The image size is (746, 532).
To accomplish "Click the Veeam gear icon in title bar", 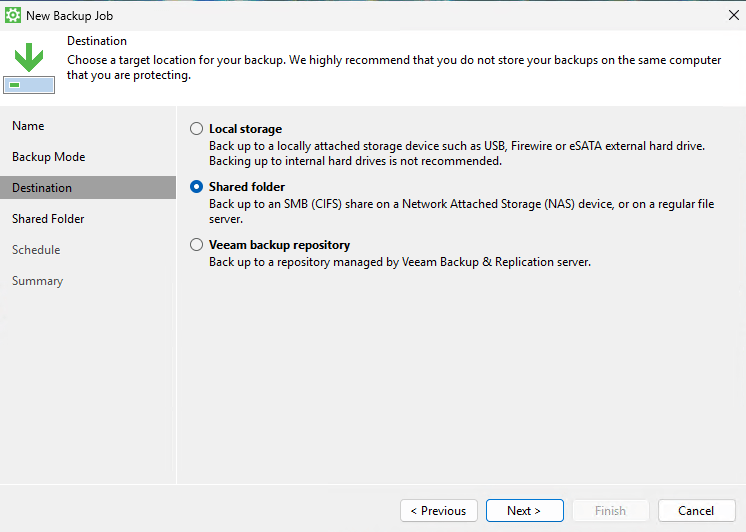I will [13, 15].
